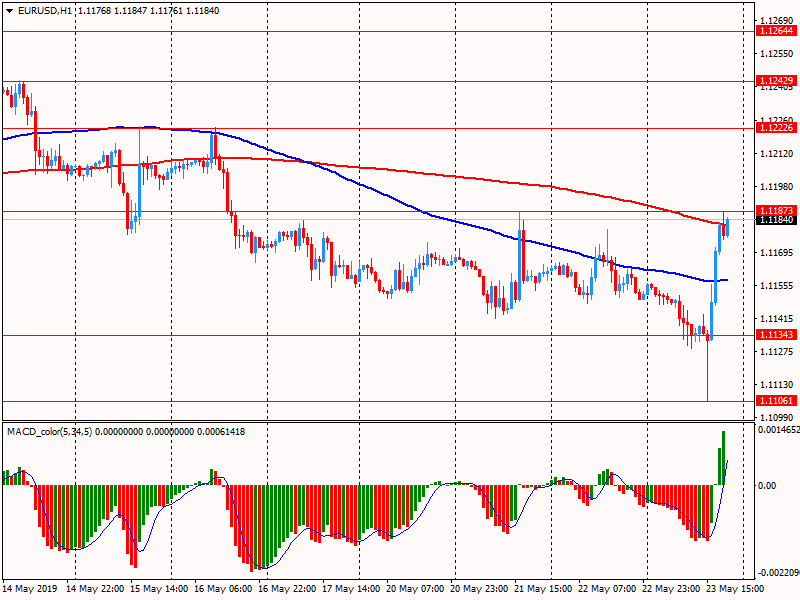The height and width of the screenshot is (600, 800).
Task: Click the 17 May 14:00 time label
Action: click(x=351, y=589)
